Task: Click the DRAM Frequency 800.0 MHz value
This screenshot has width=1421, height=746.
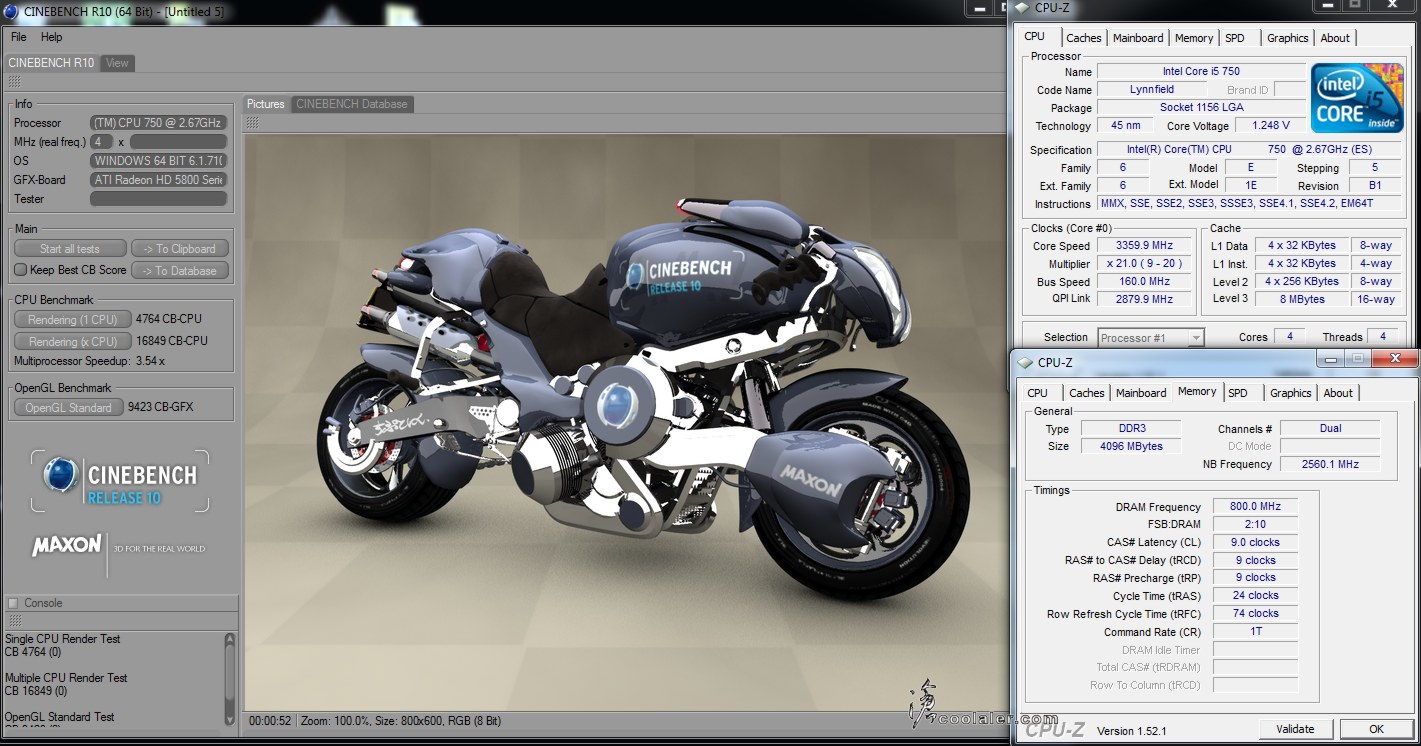Action: pyautogui.click(x=1255, y=507)
